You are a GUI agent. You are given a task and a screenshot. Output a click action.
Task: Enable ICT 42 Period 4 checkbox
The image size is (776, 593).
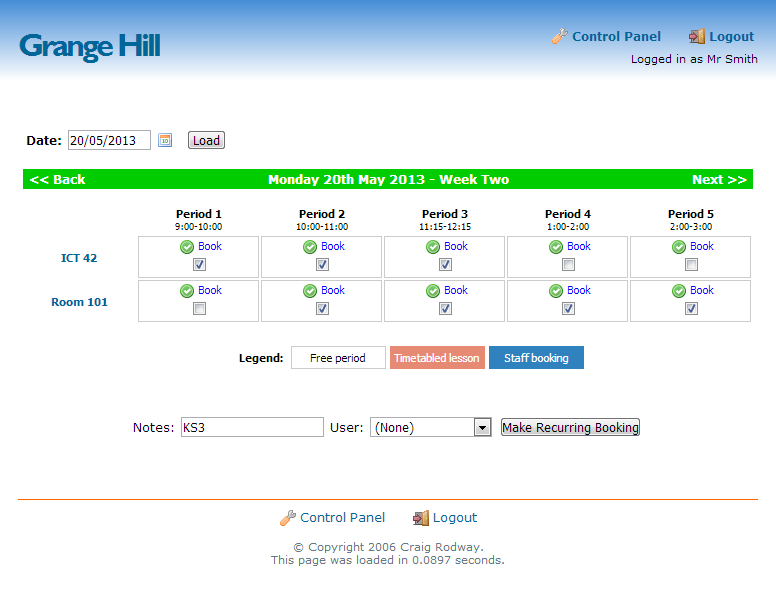568,265
